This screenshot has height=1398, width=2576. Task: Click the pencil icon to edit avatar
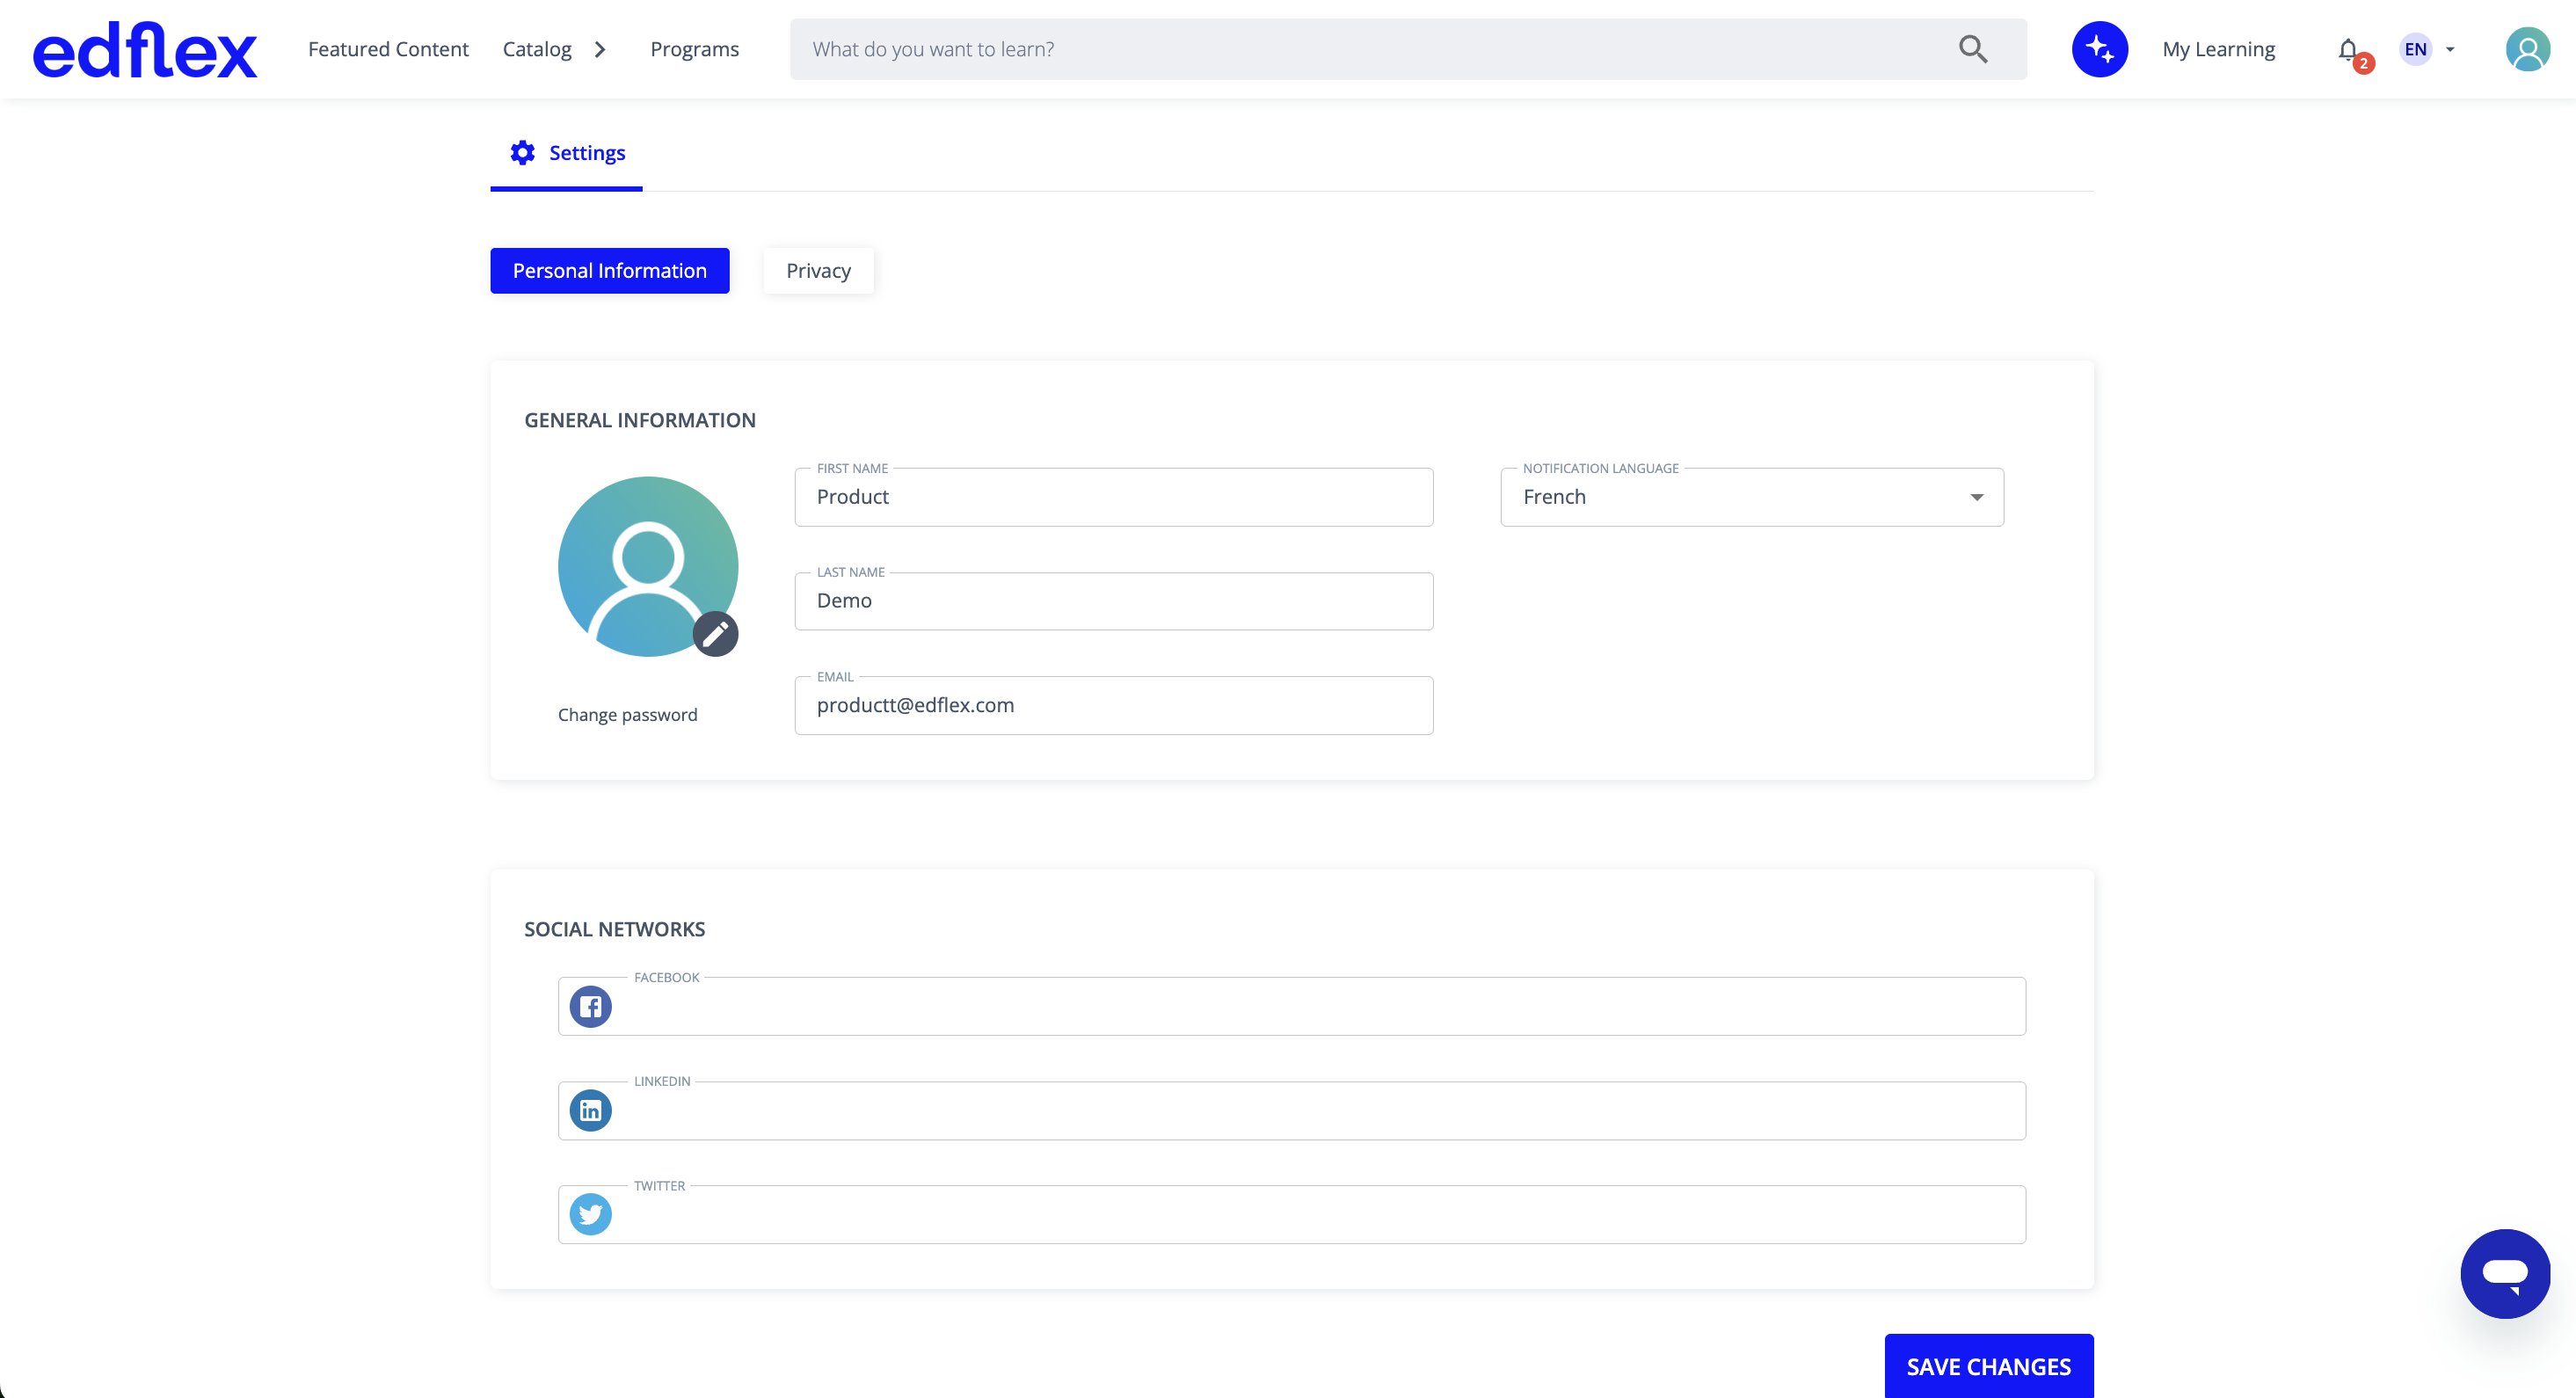715,633
